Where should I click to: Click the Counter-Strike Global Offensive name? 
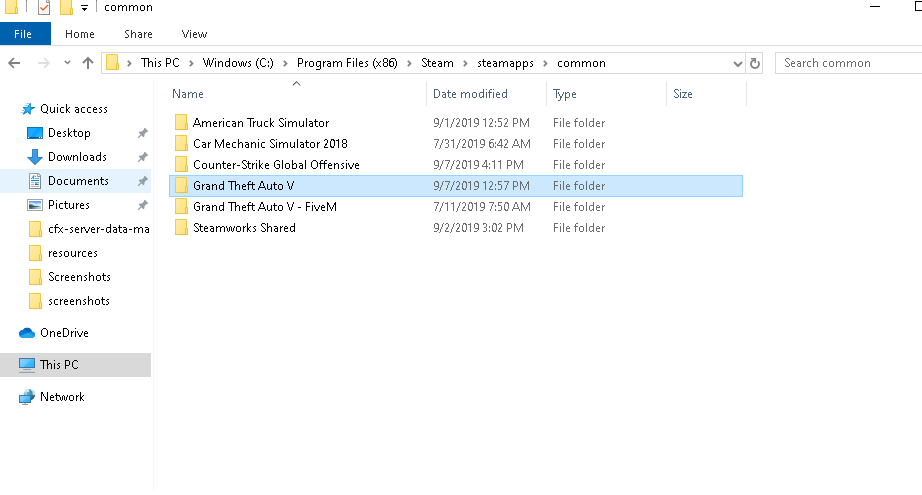click(276, 165)
